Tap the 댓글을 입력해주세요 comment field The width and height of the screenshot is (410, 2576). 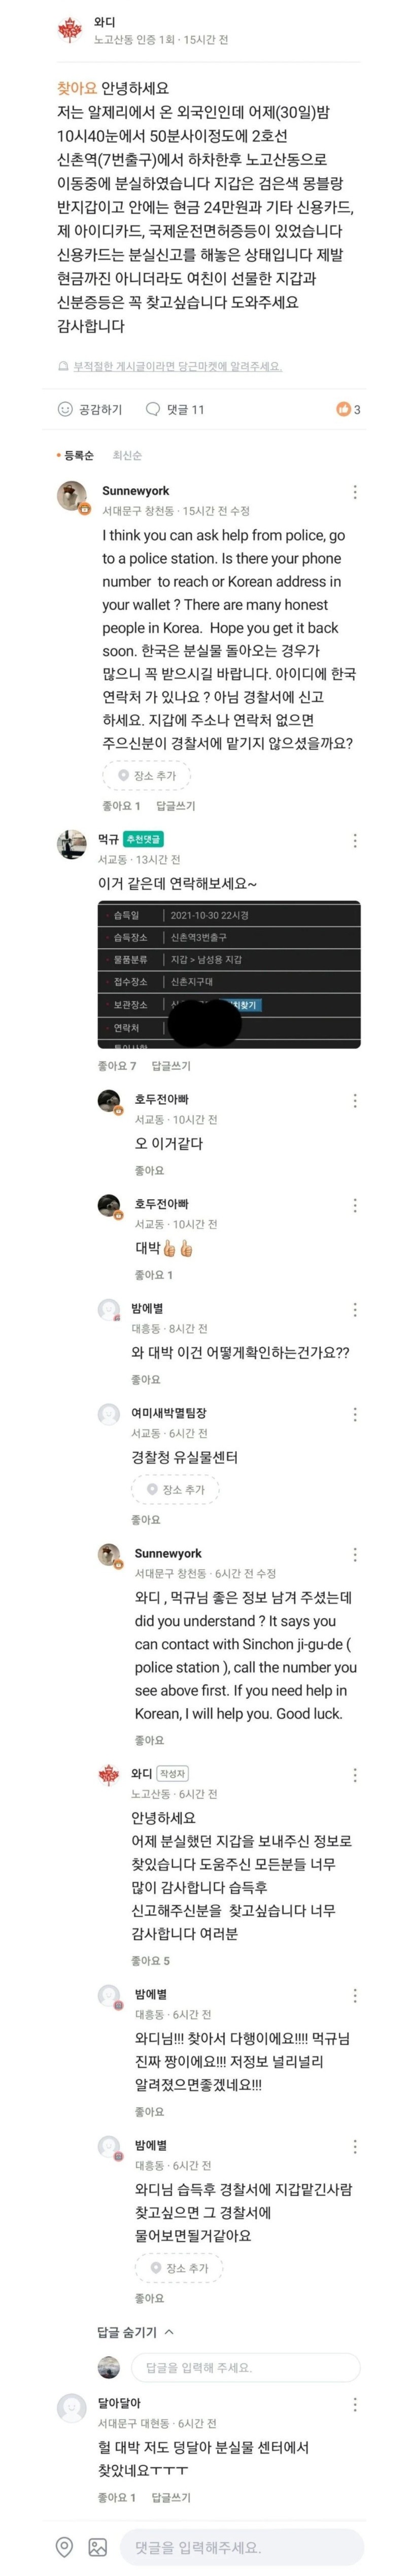240,2547
